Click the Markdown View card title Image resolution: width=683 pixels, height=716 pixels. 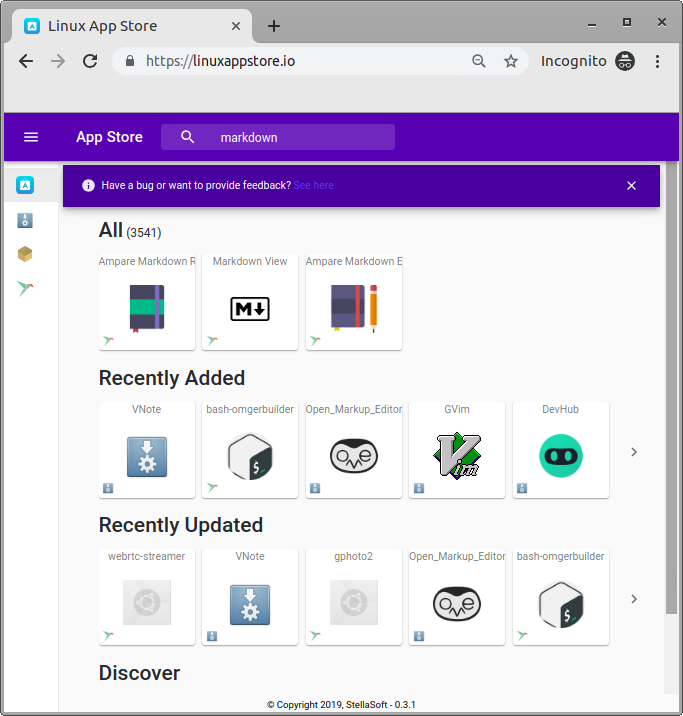click(250, 261)
